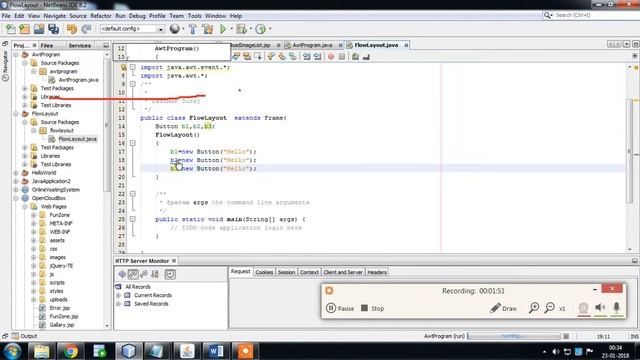Zoom out with recorder magnifier minus
The height and width of the screenshot is (360, 640).
click(x=550, y=308)
